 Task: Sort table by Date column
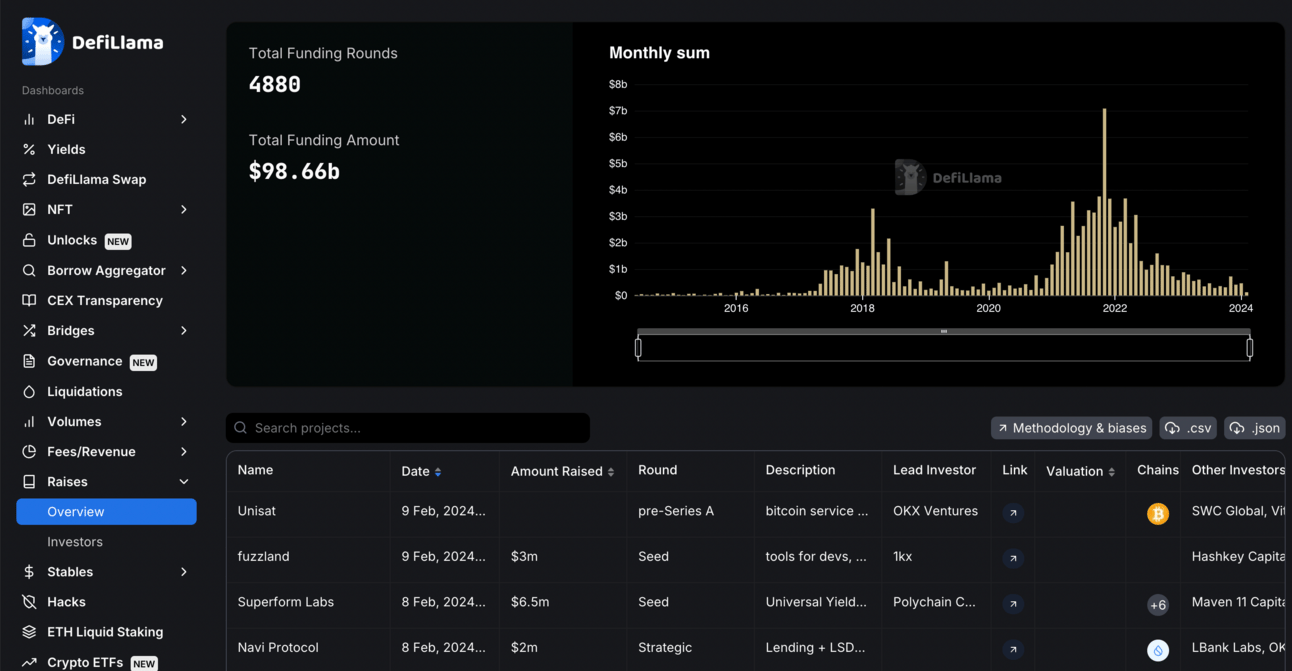(438, 472)
